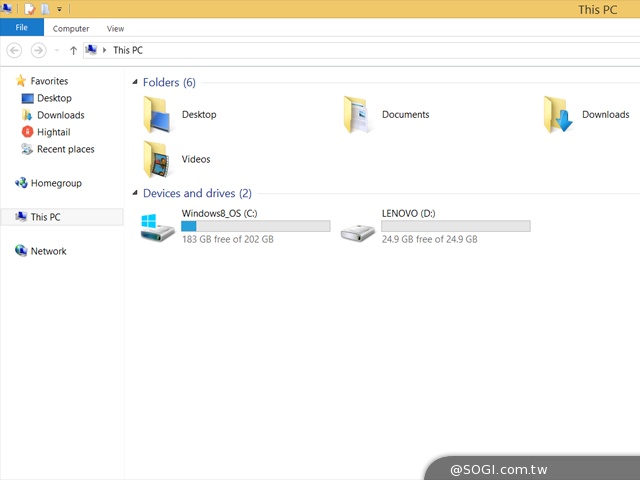
Task: Collapse the Devices and drives (2) group
Action: (196, 193)
